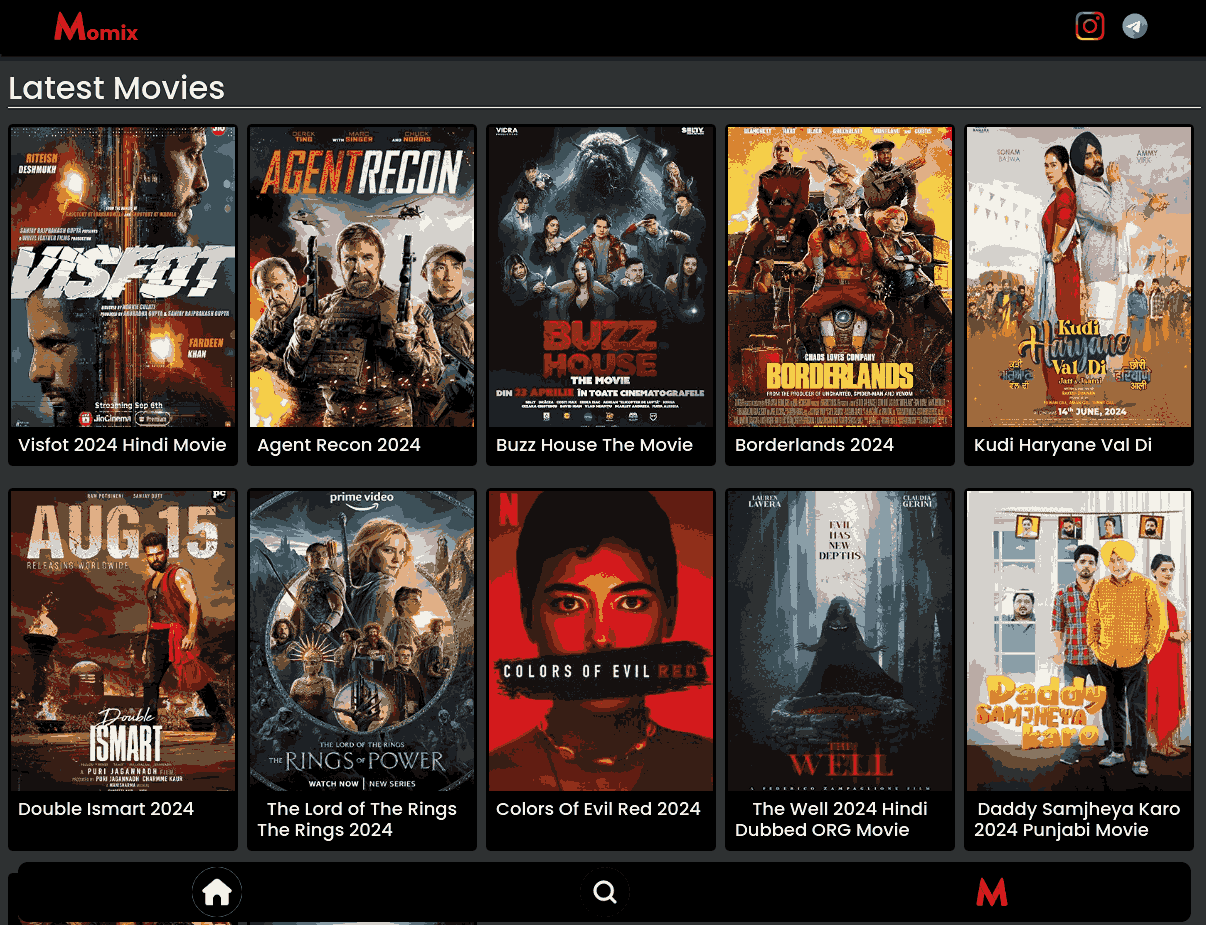Screen dimensions: 1206x925
Task: Click 'Colors Of Evil Red 2024' title
Action: point(598,809)
